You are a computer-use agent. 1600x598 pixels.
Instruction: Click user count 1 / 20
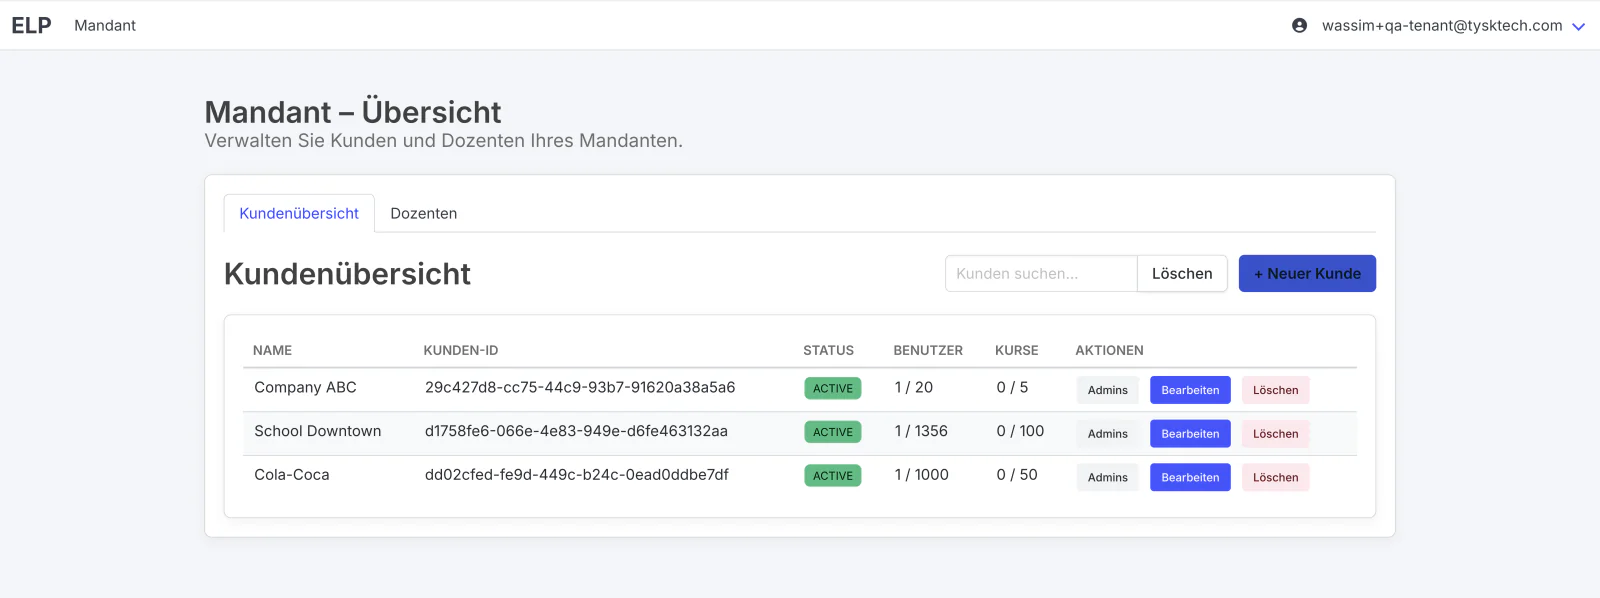914,387
